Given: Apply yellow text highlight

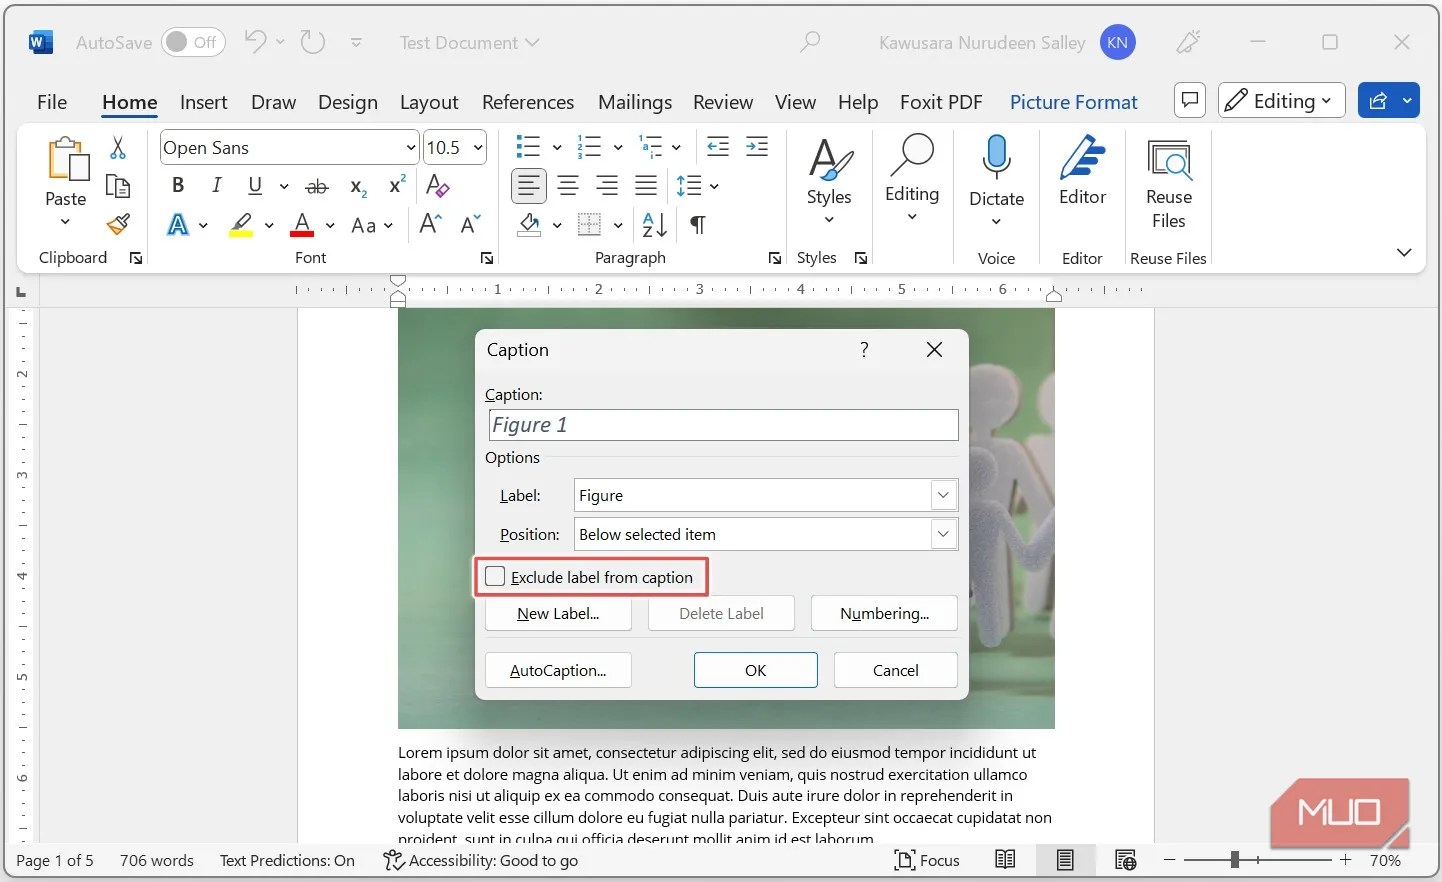Looking at the screenshot, I should (241, 225).
